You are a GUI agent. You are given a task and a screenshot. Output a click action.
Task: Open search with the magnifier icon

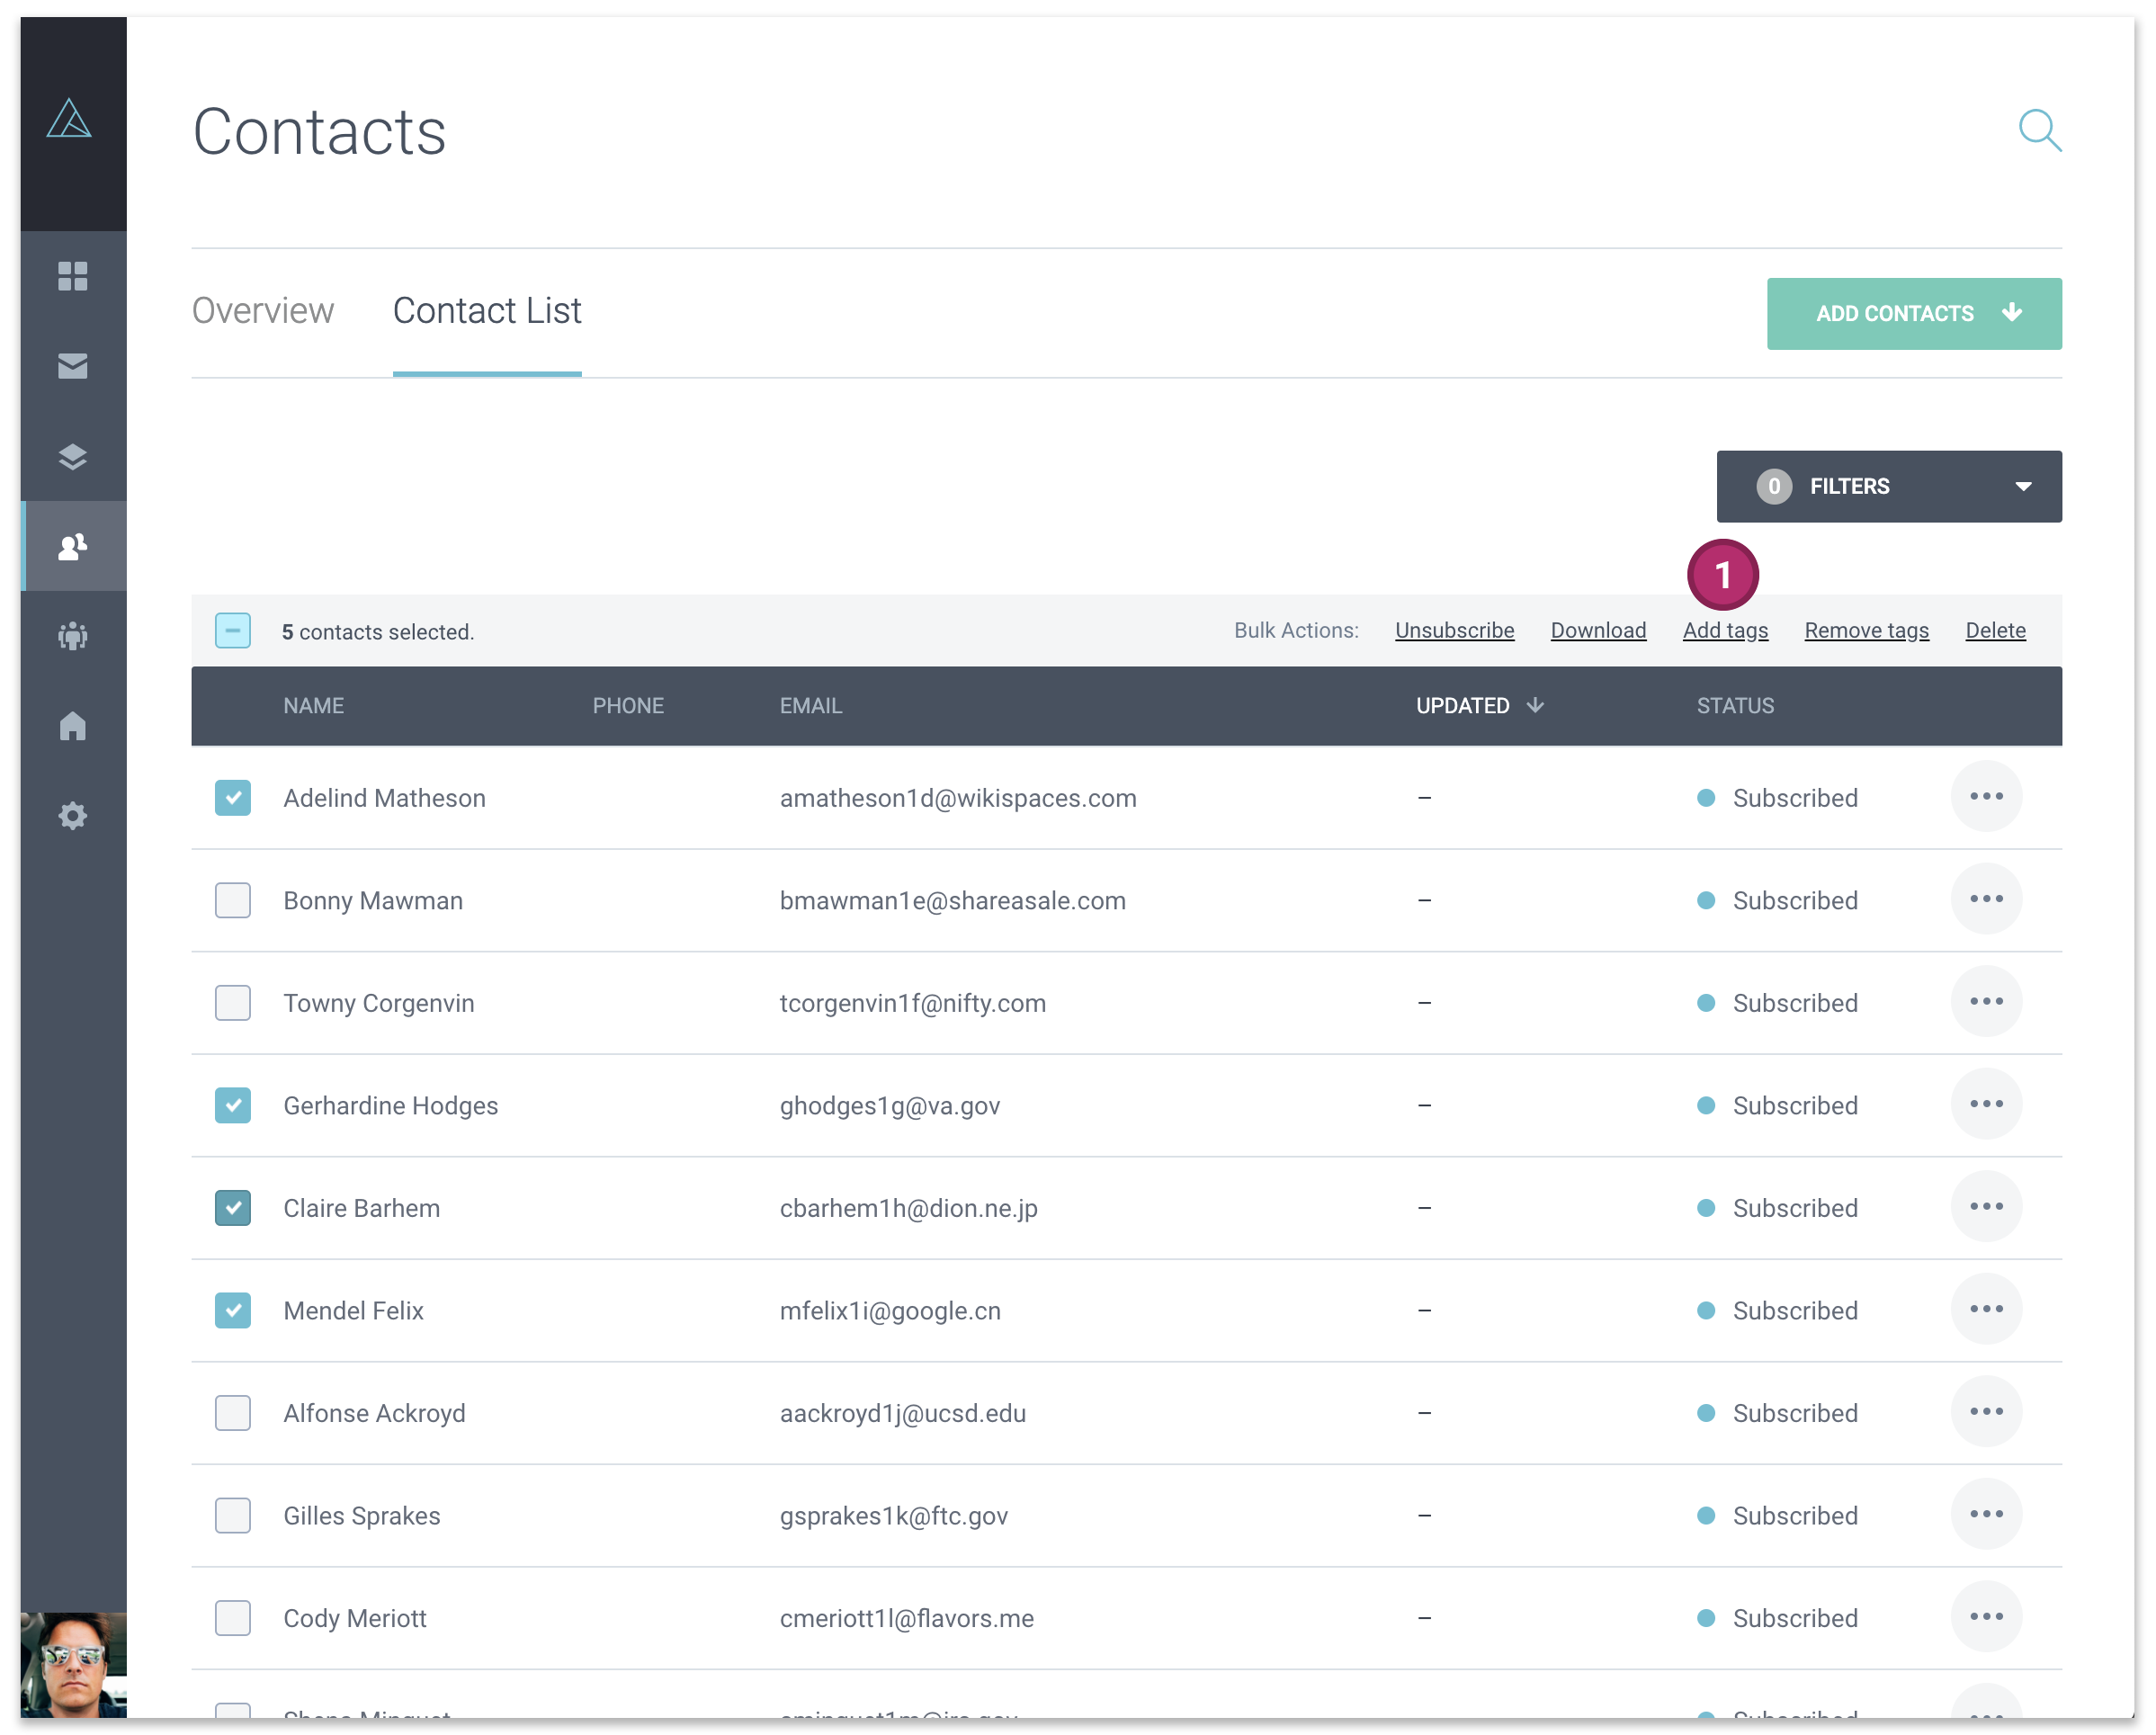pos(2040,130)
